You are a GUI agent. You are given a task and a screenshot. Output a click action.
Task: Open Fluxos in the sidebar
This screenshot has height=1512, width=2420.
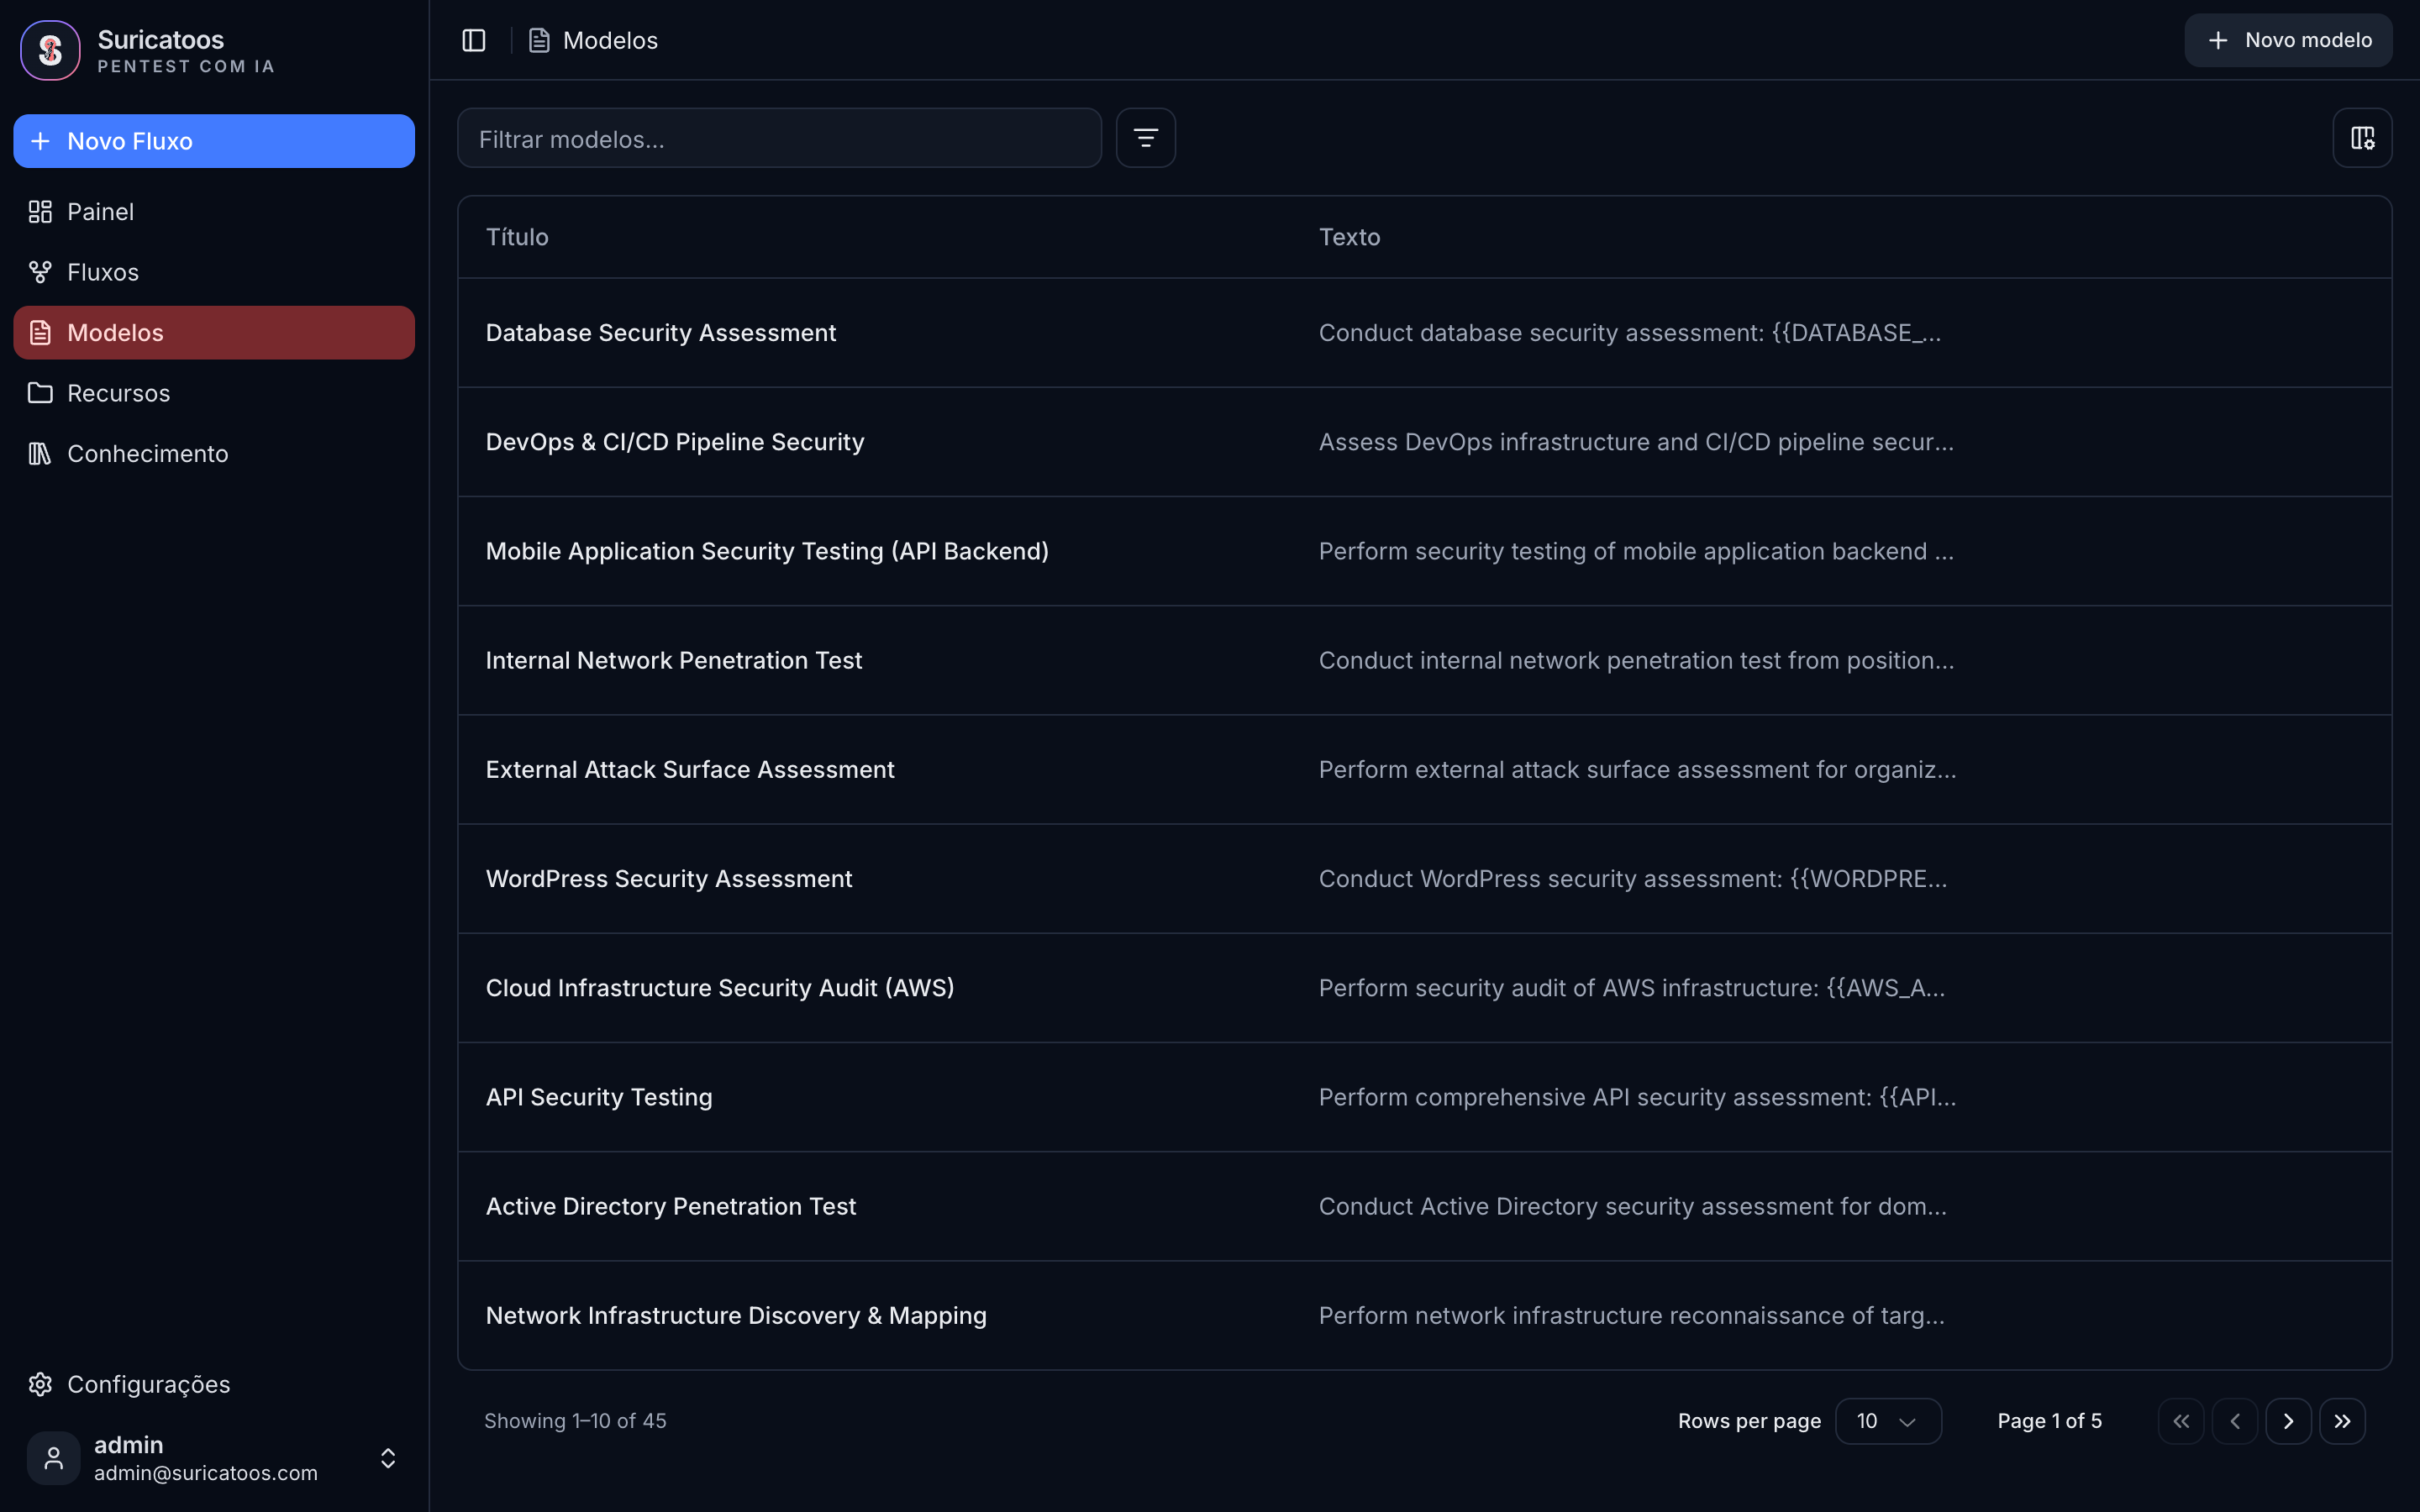point(214,272)
